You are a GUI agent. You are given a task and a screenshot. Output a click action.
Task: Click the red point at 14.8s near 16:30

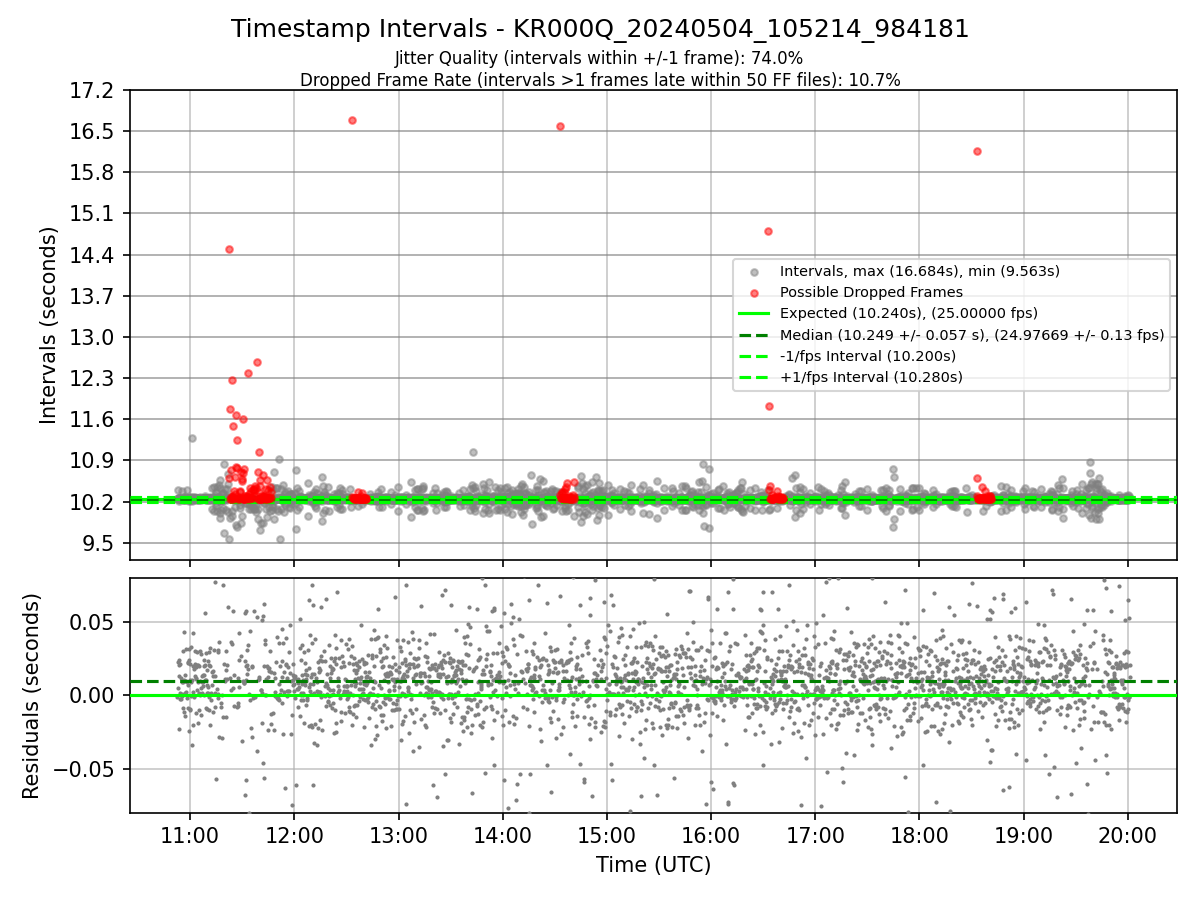point(768,231)
